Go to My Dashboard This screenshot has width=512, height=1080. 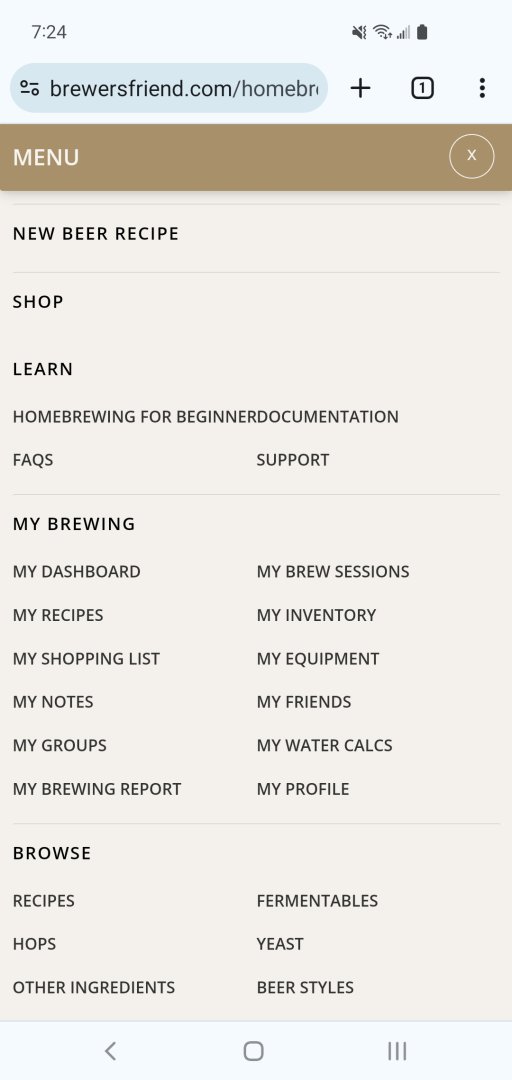(76, 572)
